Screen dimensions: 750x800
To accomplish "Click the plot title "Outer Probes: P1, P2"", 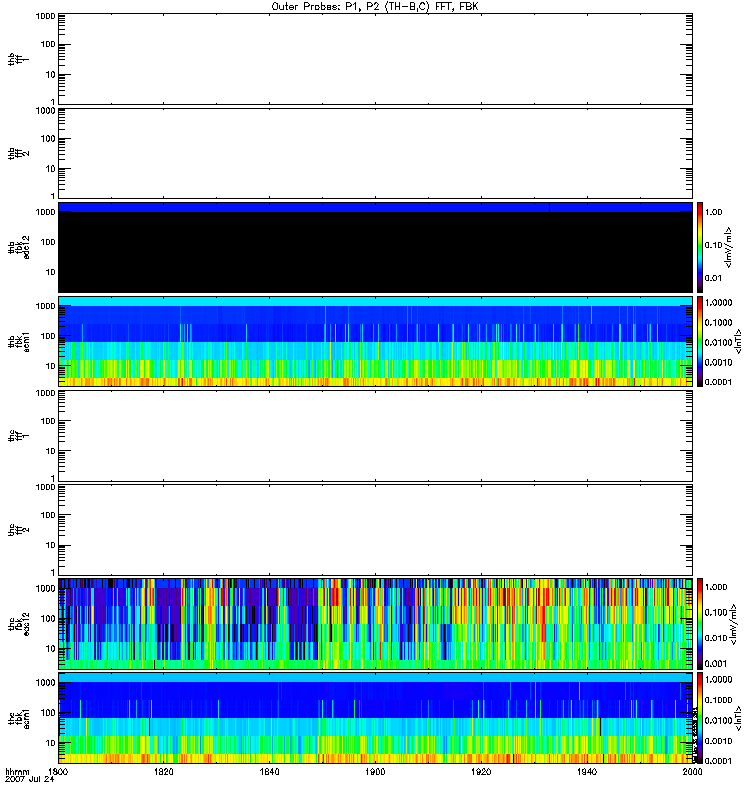I will [374, 6].
